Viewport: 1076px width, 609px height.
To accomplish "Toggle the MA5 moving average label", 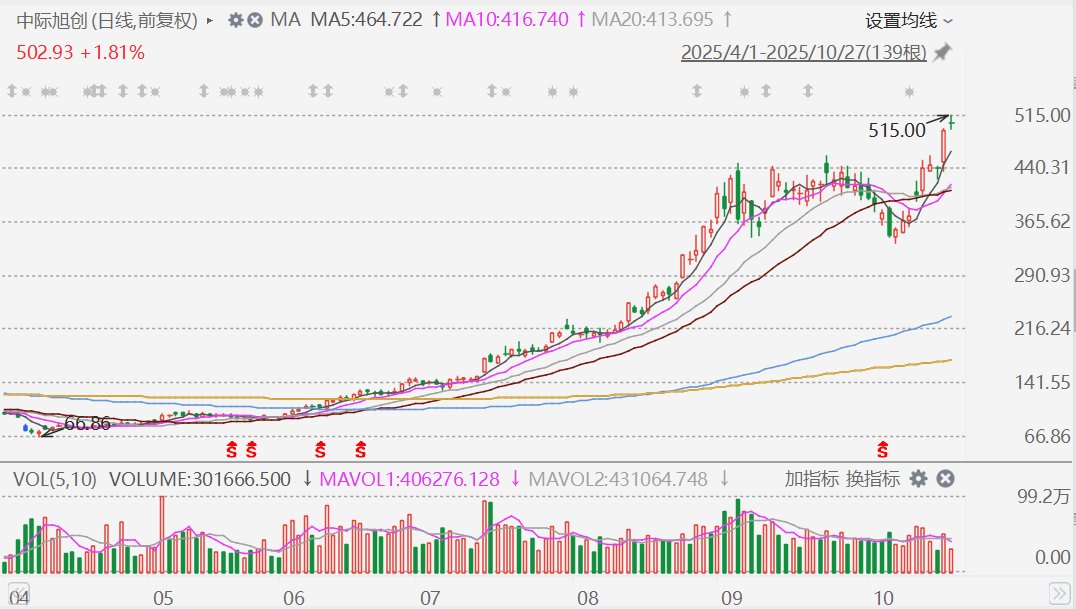I will (x=366, y=20).
